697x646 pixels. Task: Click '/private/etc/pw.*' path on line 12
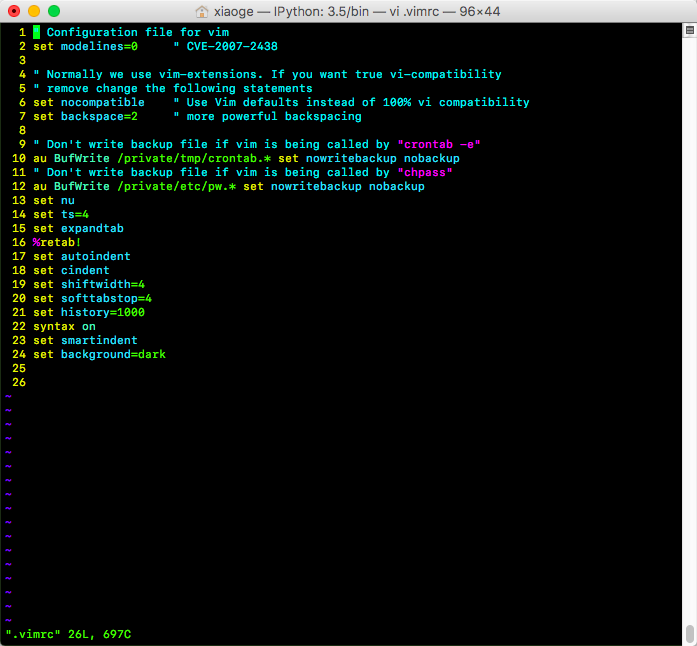point(176,186)
